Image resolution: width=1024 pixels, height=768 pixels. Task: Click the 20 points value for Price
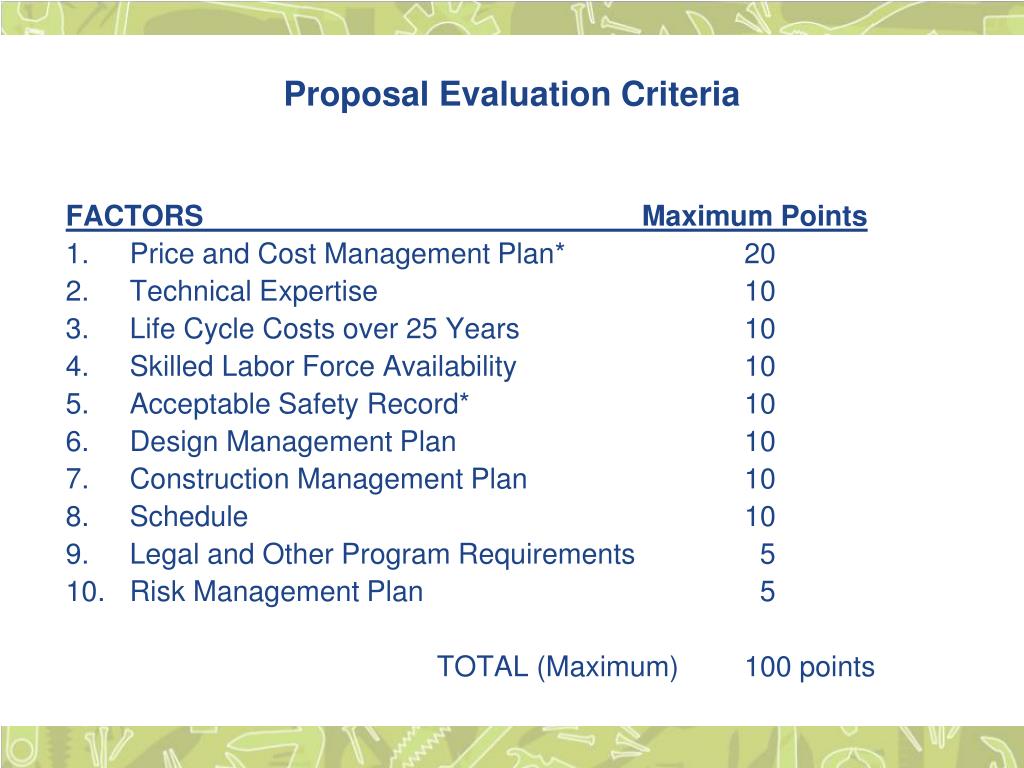[760, 253]
